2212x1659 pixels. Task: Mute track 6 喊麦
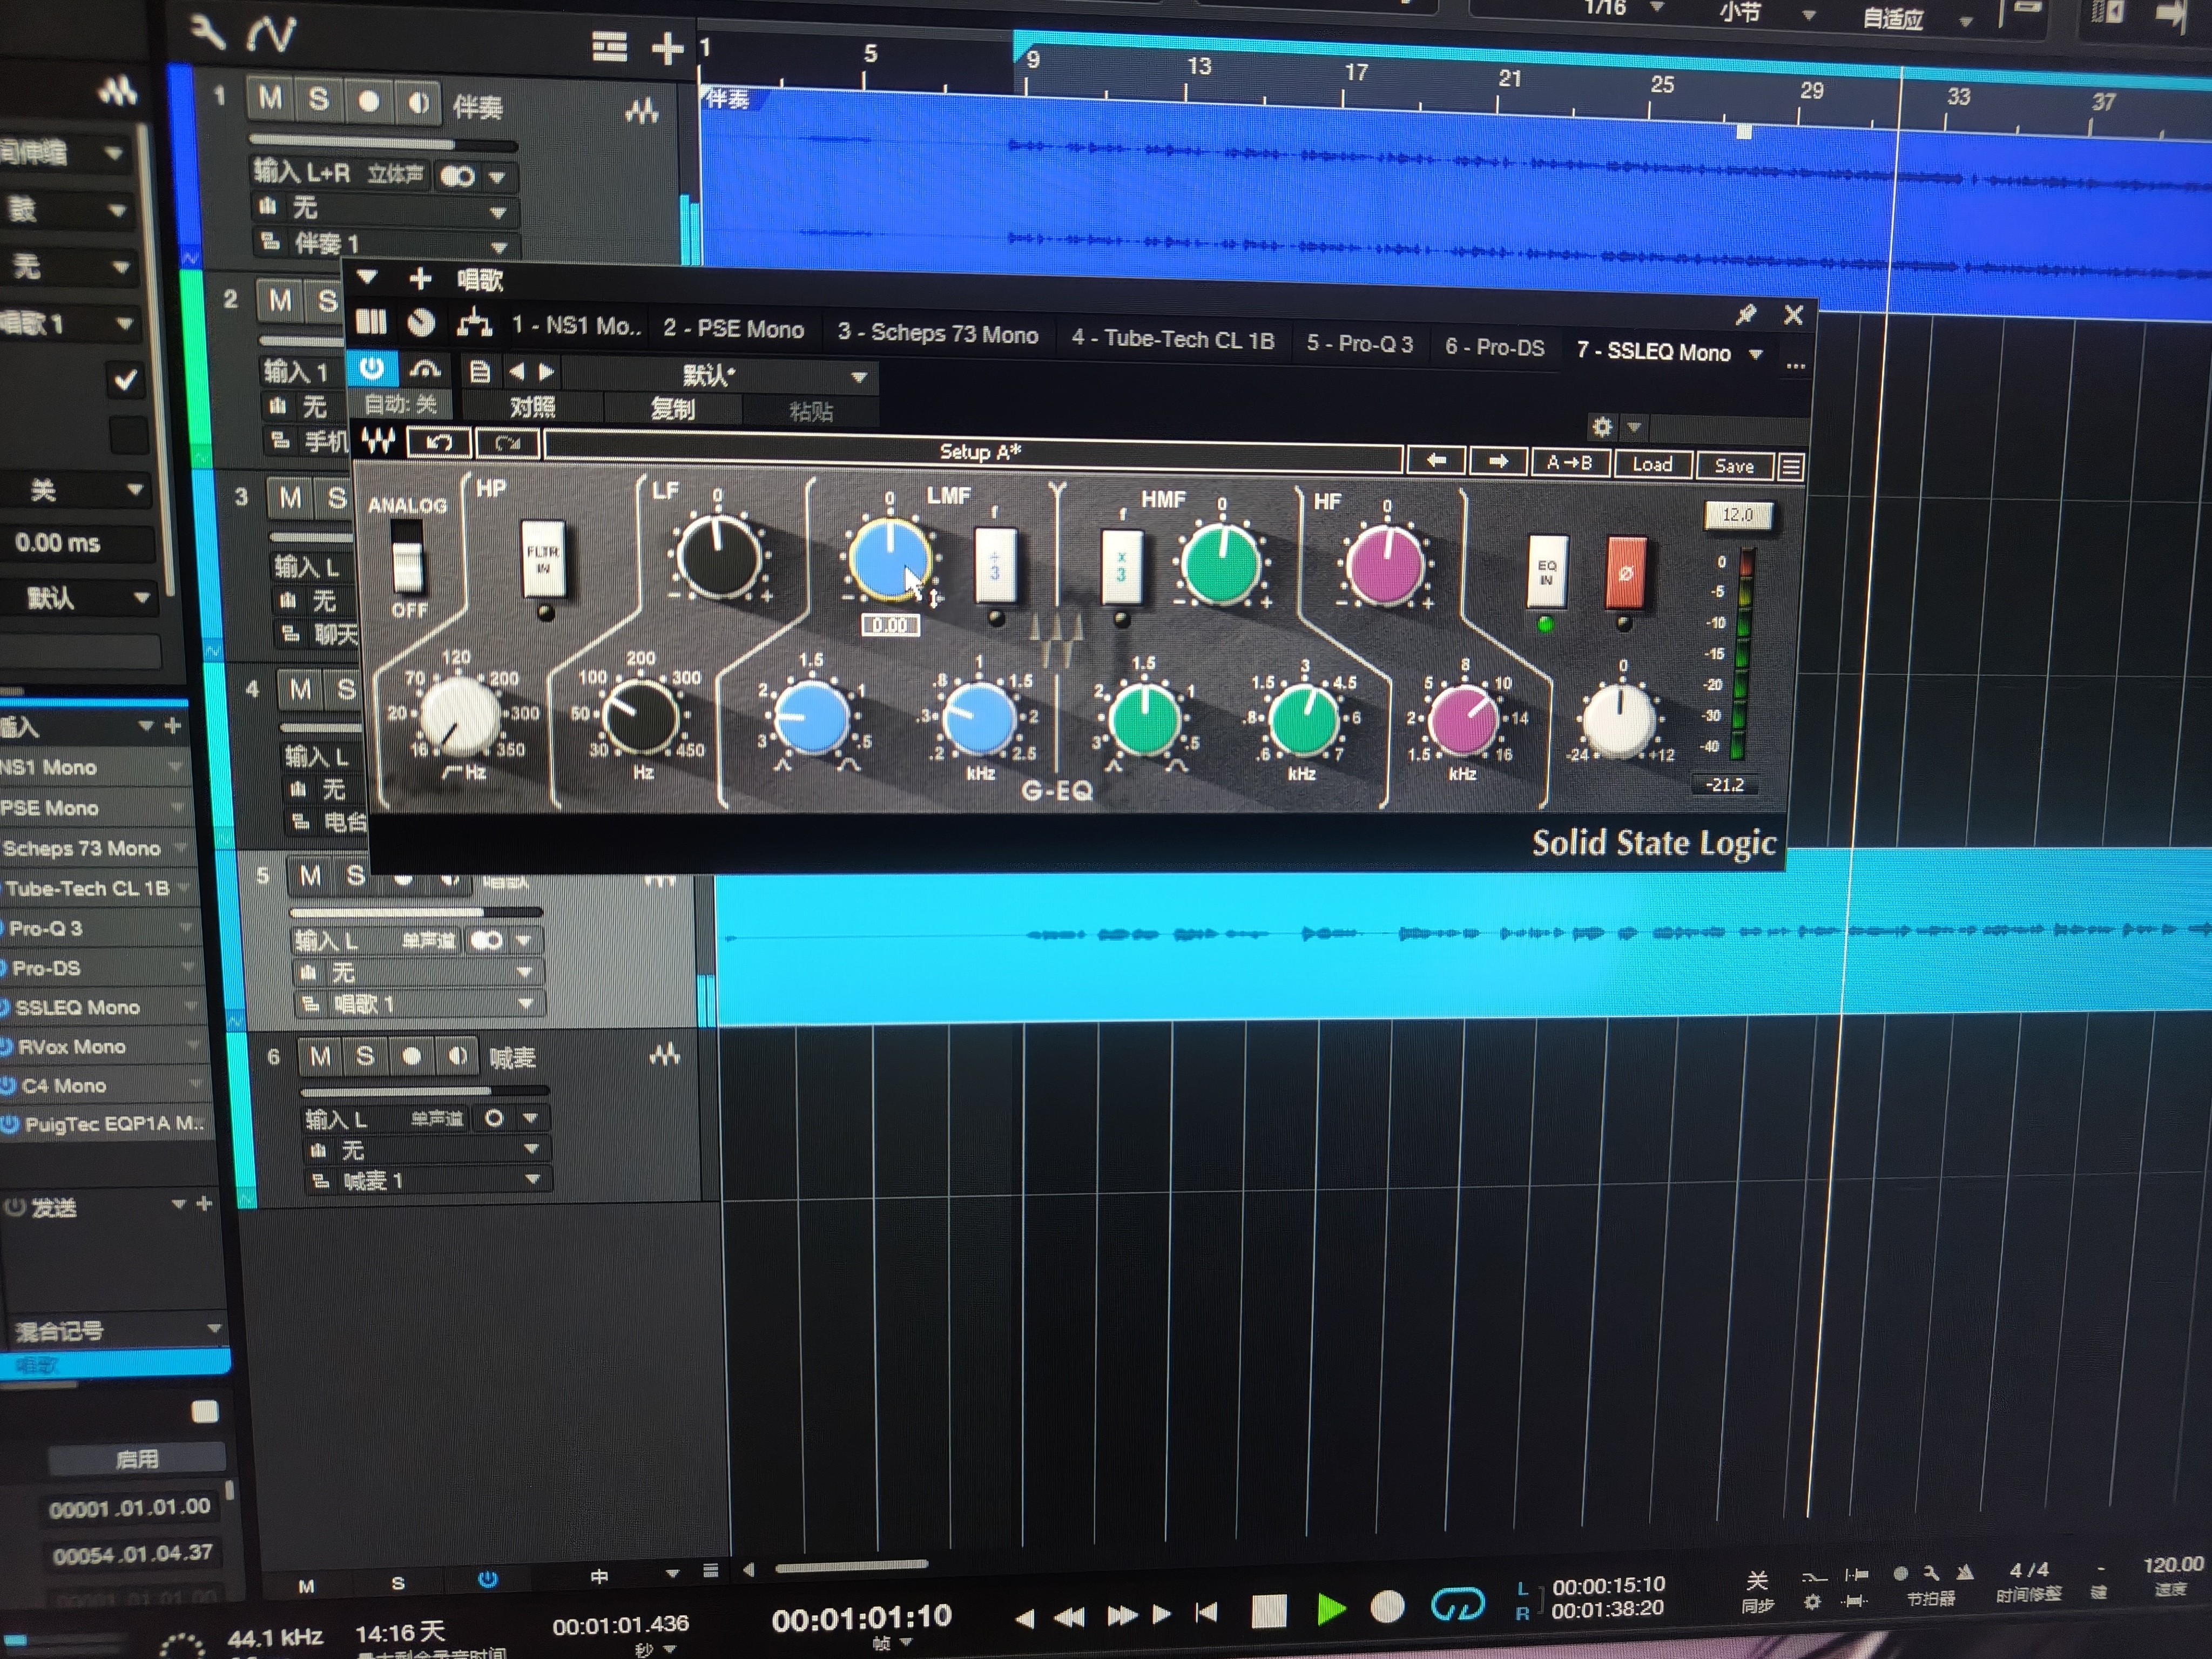[x=320, y=1056]
